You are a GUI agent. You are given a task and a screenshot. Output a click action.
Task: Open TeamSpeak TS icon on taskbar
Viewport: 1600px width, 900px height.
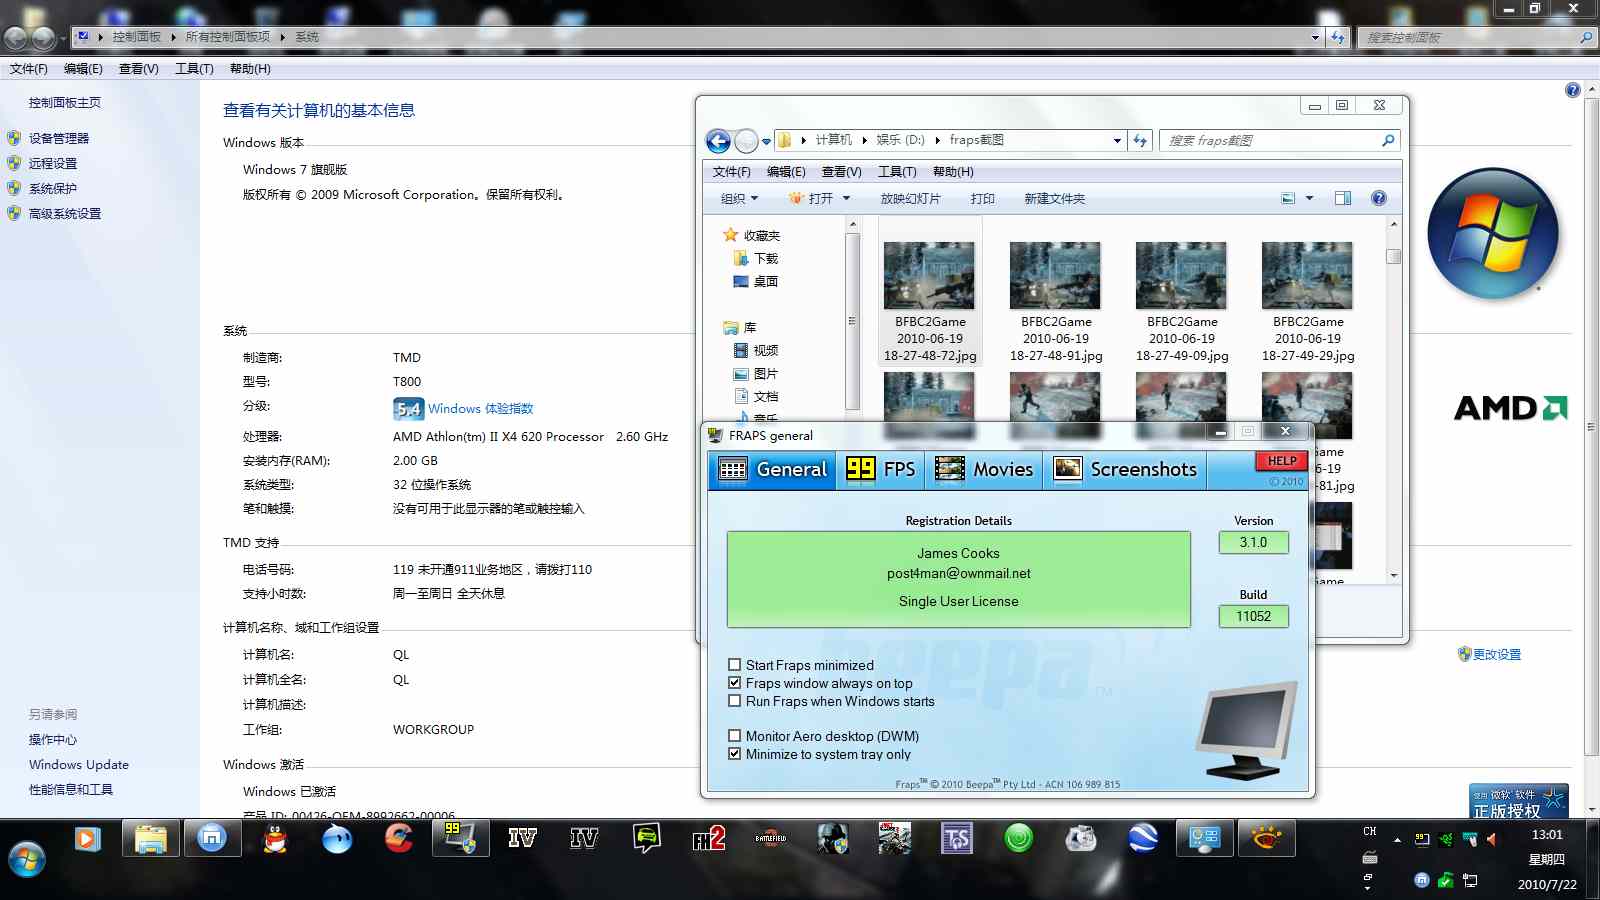click(x=956, y=839)
